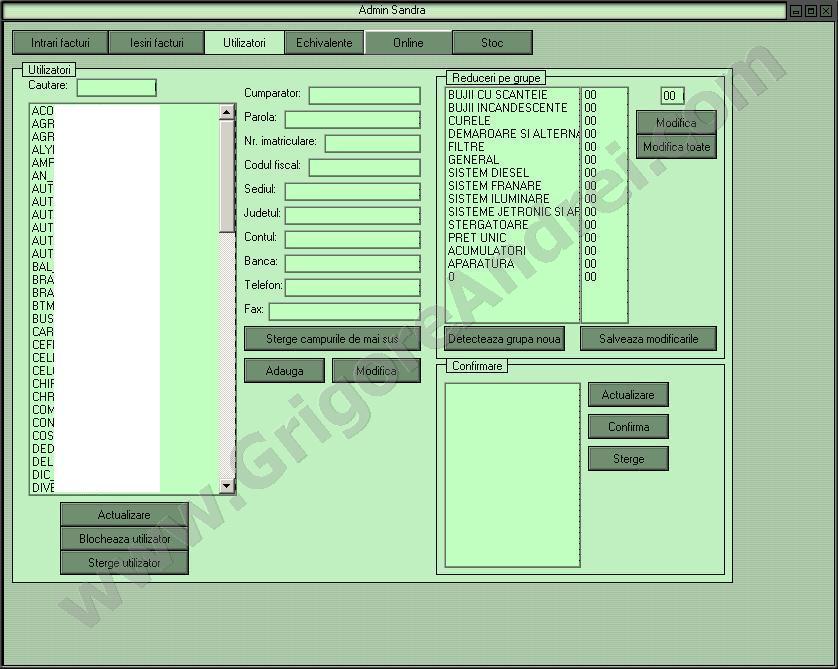The height and width of the screenshot is (669, 838).
Task: Click the user list scroll-down arrow
Action: [227, 486]
